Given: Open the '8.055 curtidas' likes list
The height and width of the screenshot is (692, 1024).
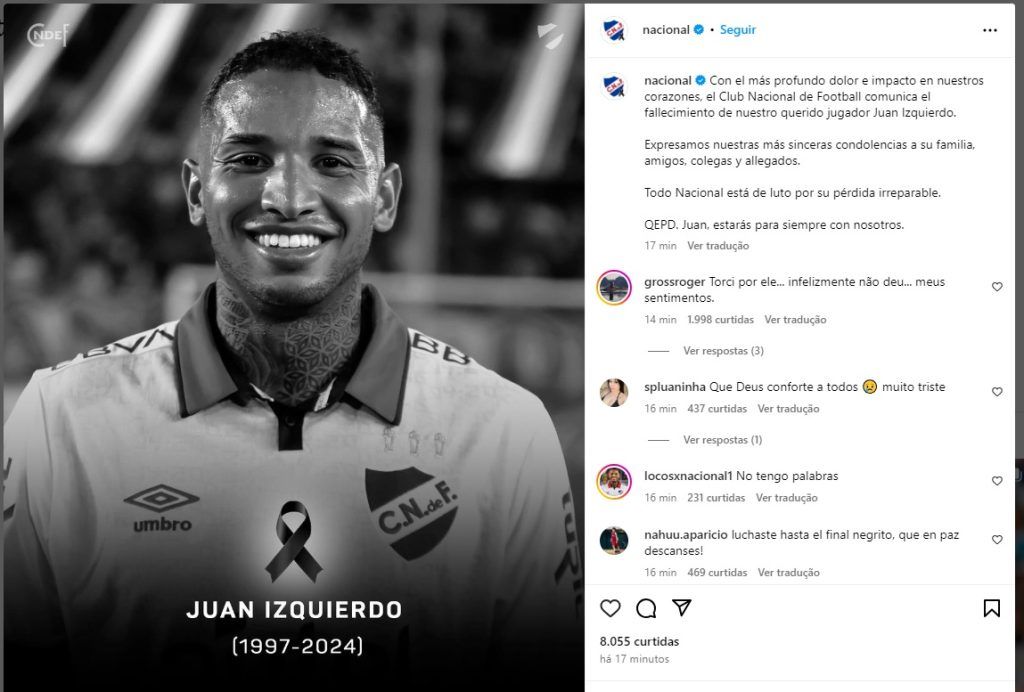Looking at the screenshot, I should [x=639, y=641].
